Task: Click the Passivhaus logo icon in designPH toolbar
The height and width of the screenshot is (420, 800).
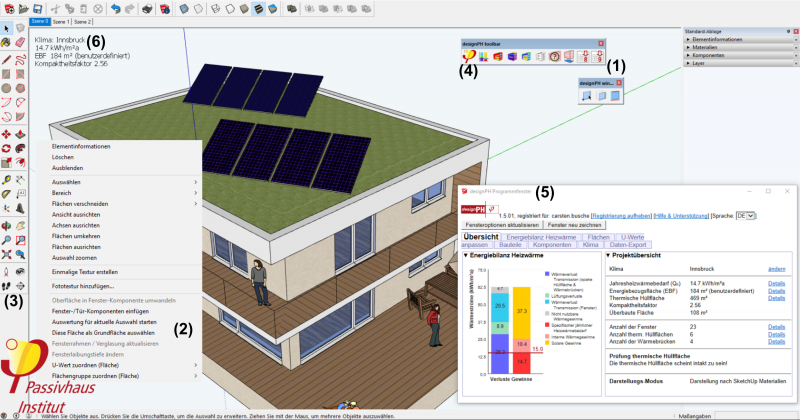Action: click(468, 56)
